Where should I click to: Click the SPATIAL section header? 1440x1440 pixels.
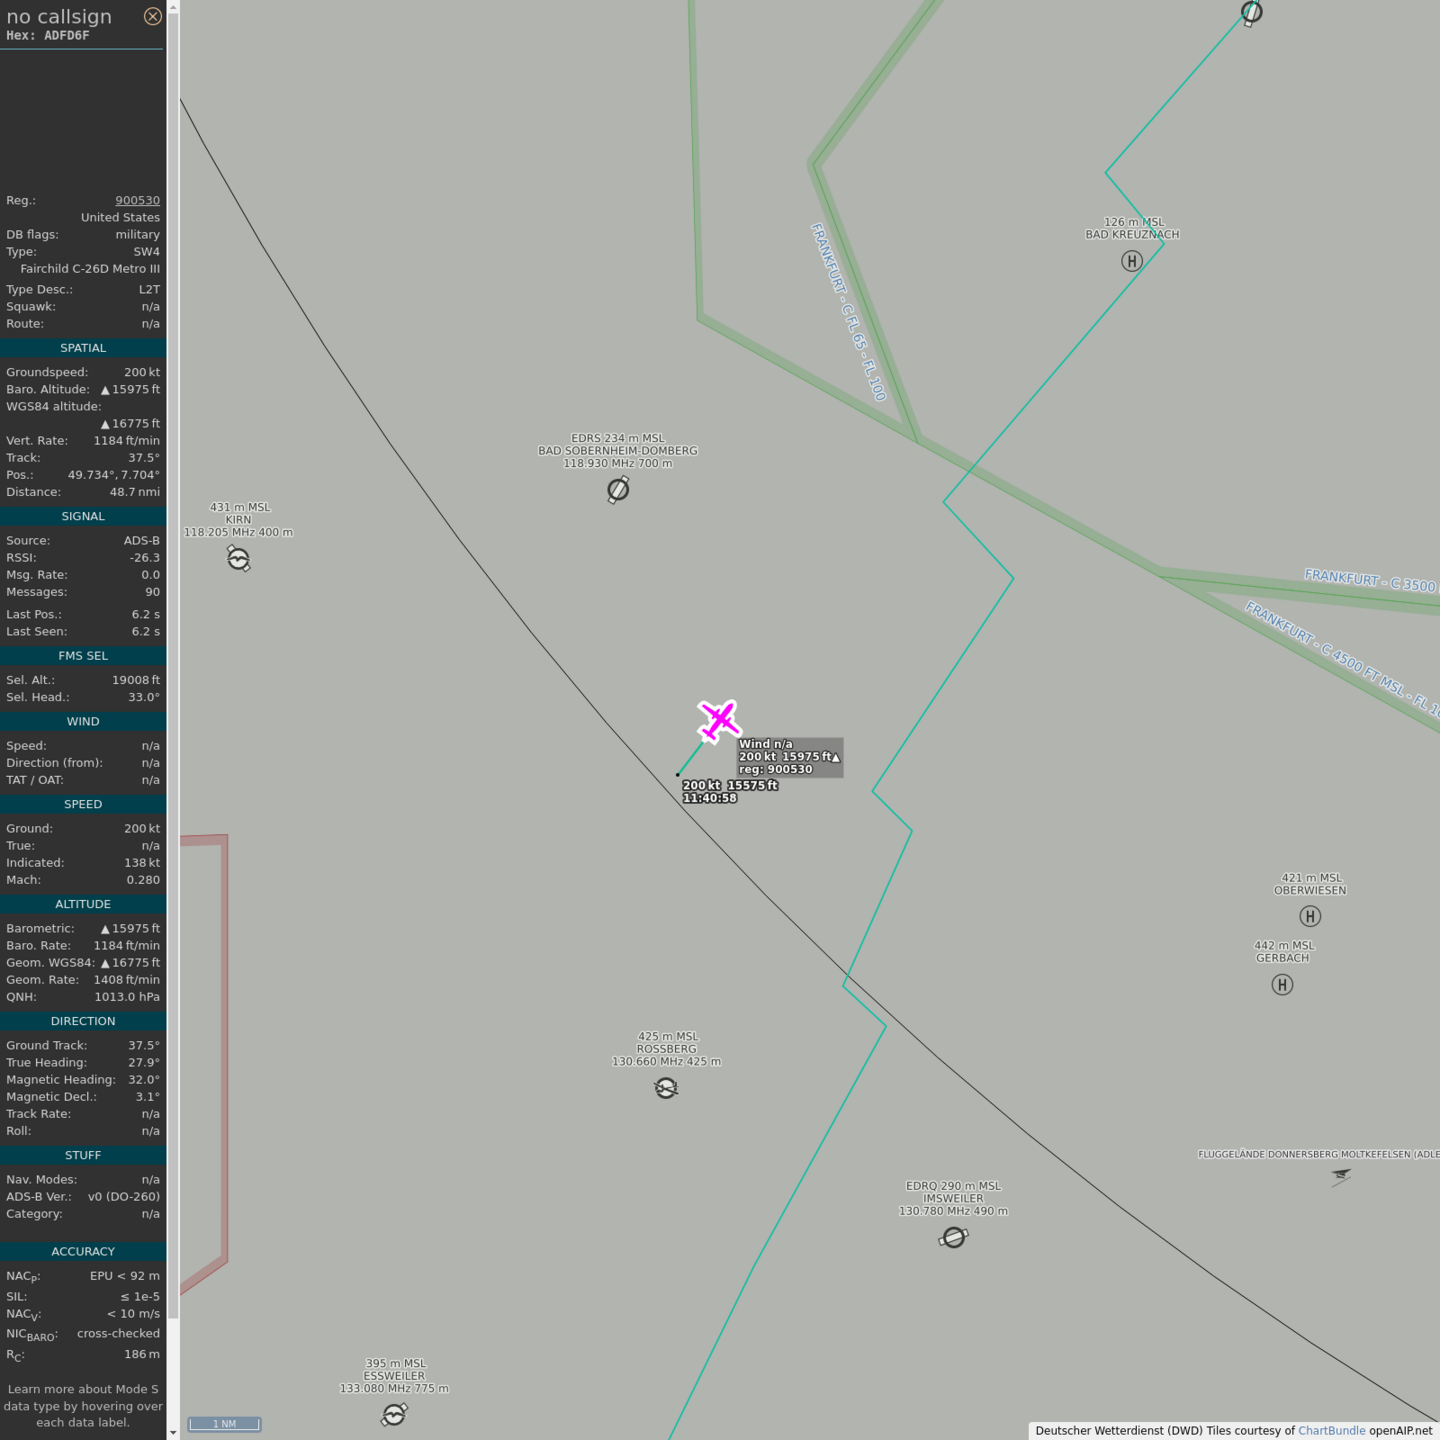(x=83, y=348)
